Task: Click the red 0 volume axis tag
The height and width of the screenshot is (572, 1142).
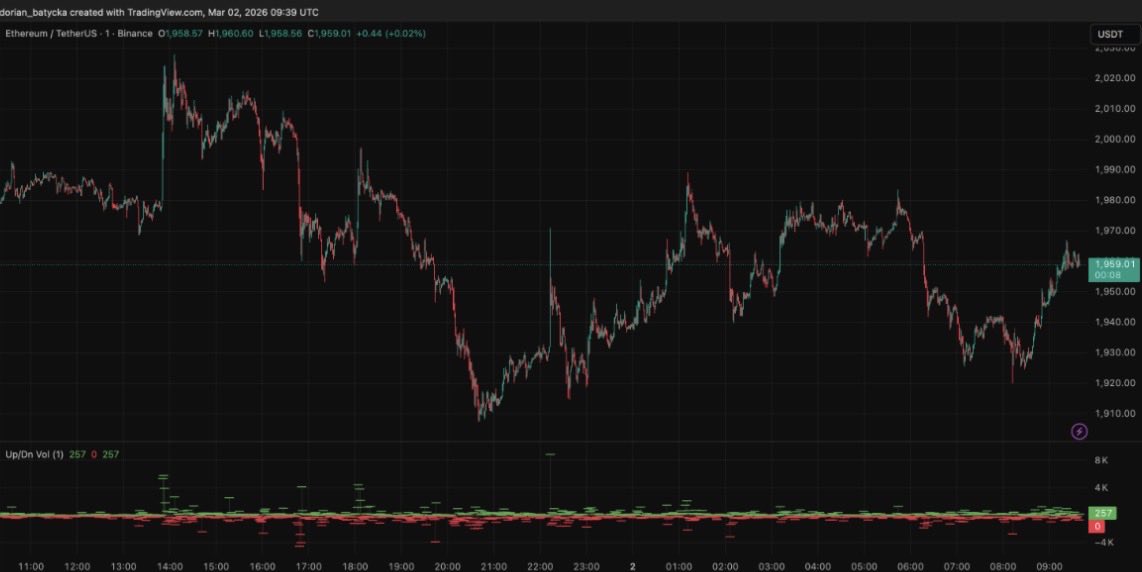Action: [1097, 526]
